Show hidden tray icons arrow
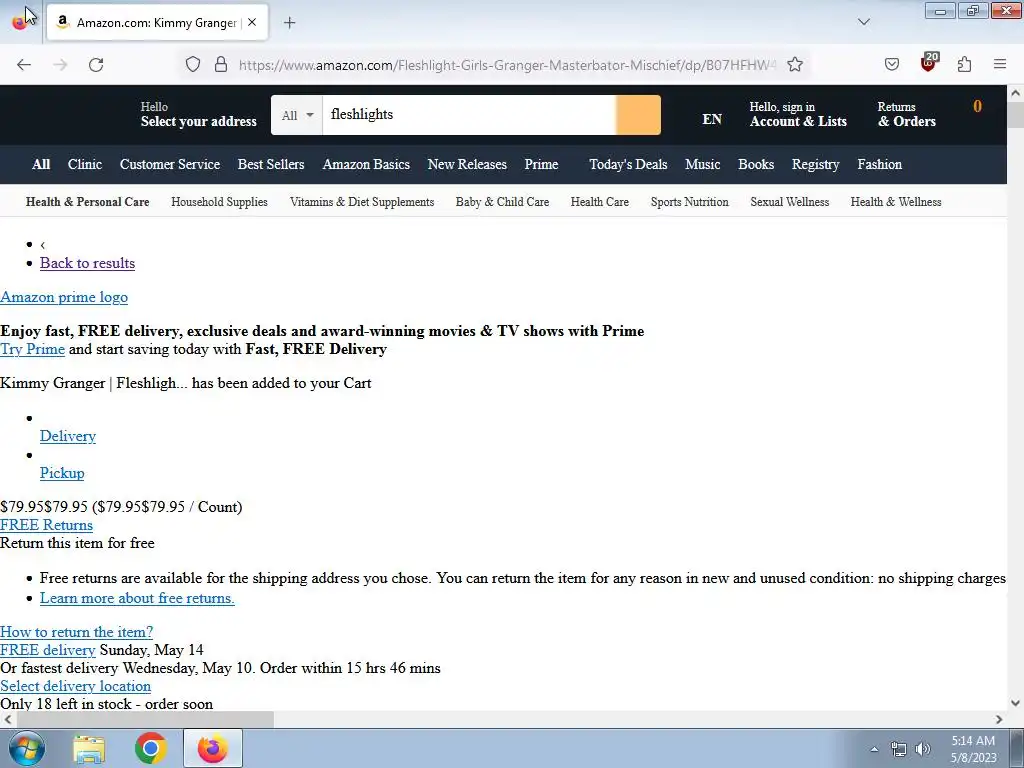1024x768 pixels. point(874,749)
